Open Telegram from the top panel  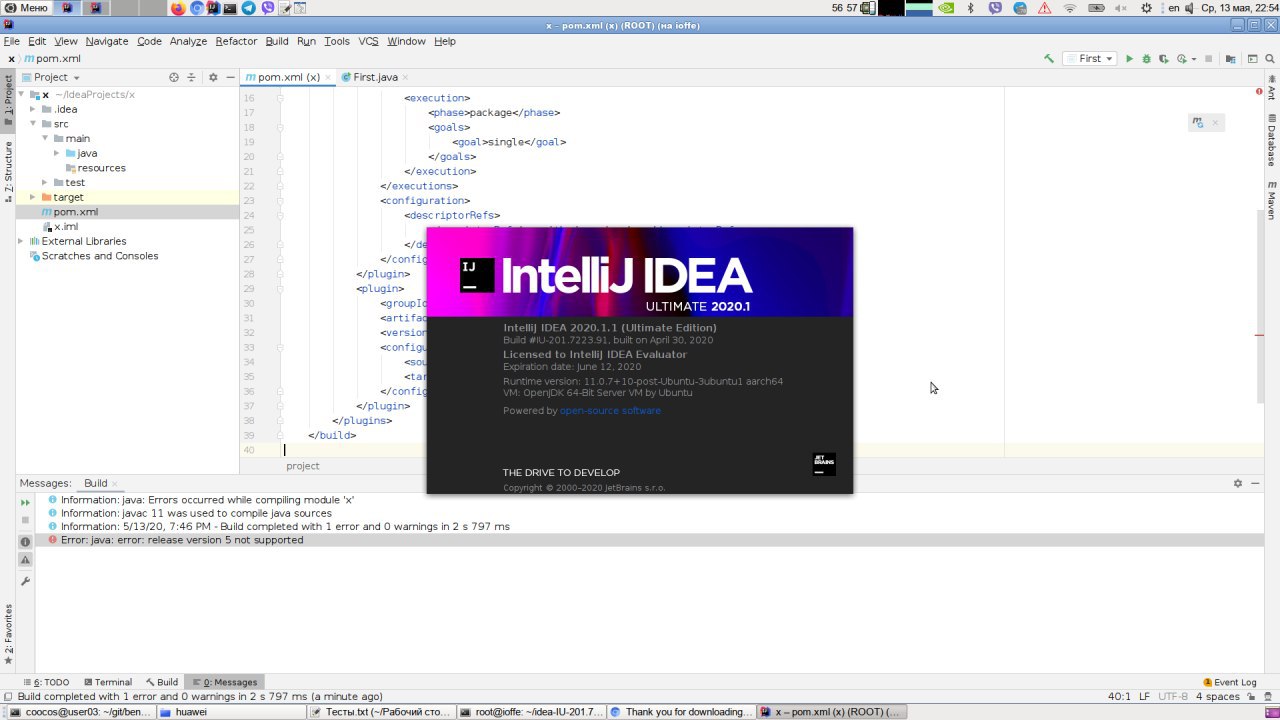click(x=249, y=8)
